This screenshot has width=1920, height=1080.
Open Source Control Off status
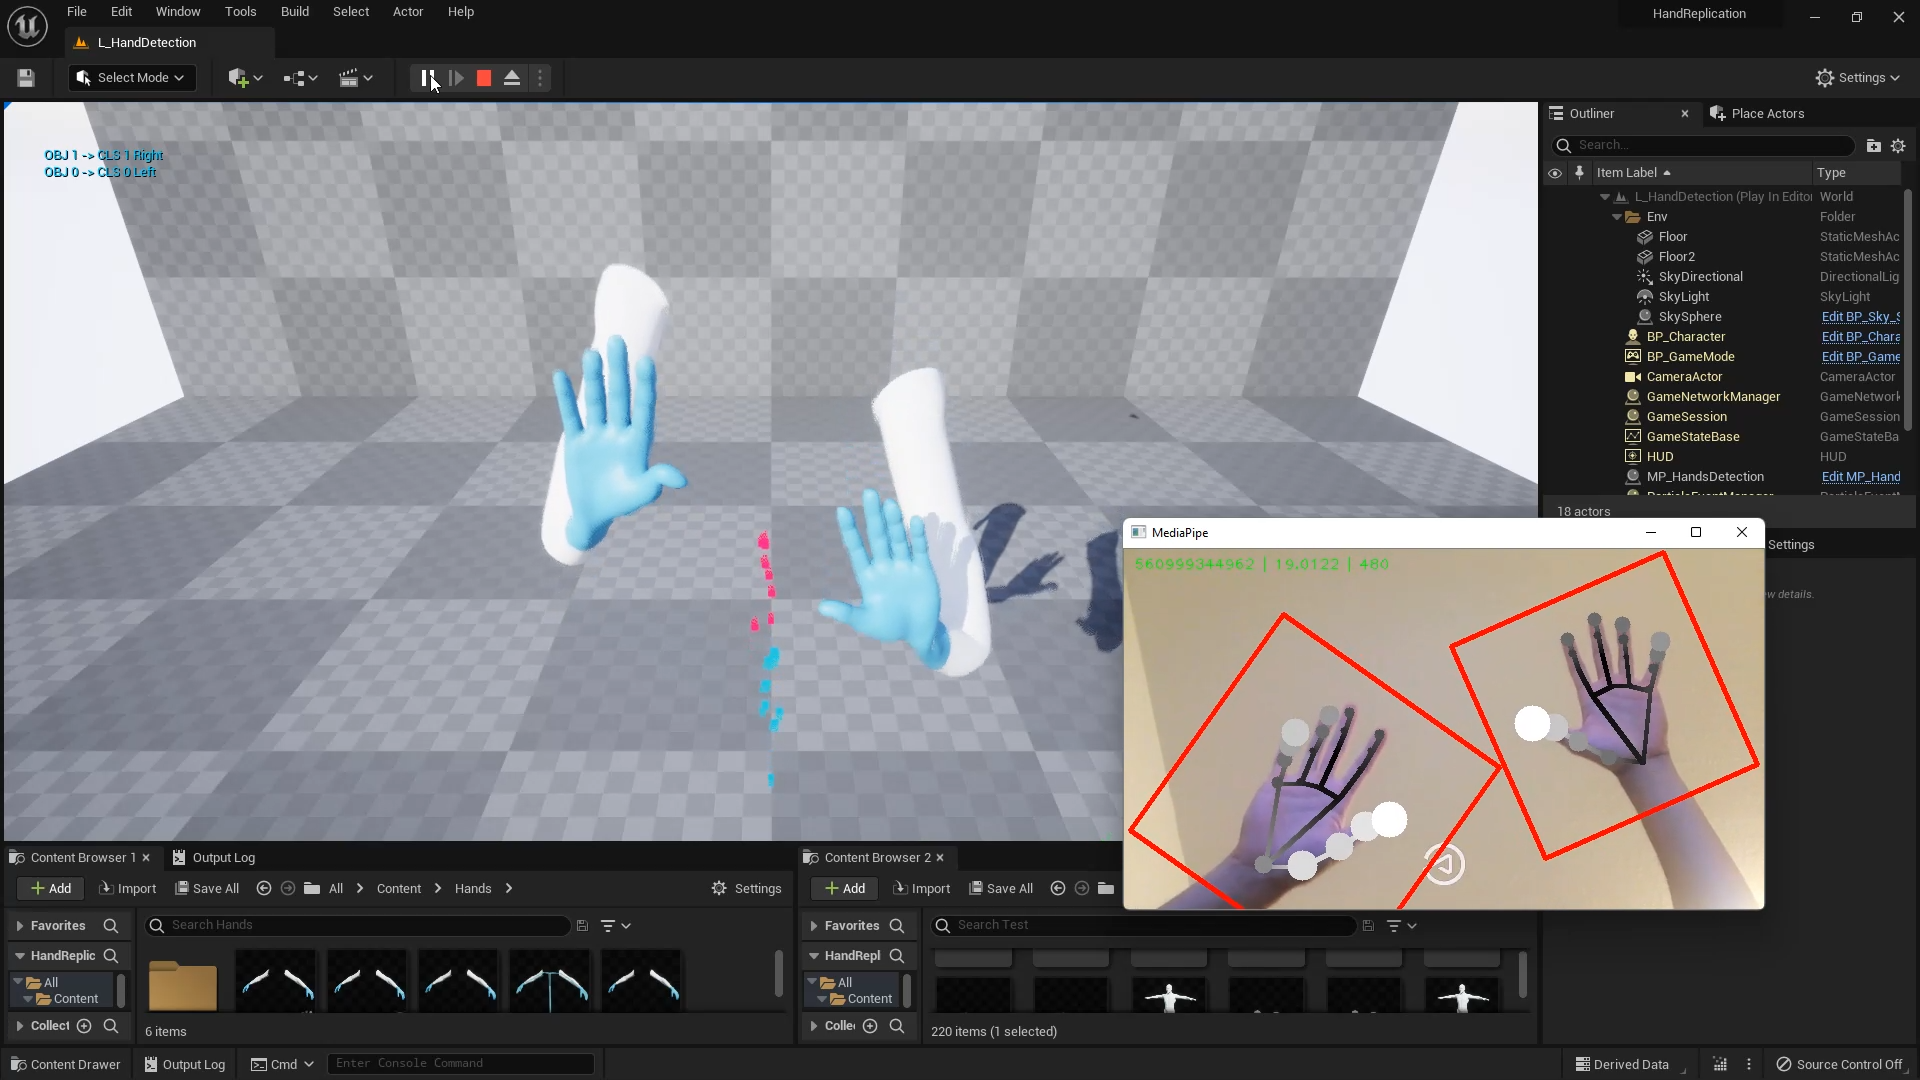pyautogui.click(x=1839, y=1064)
